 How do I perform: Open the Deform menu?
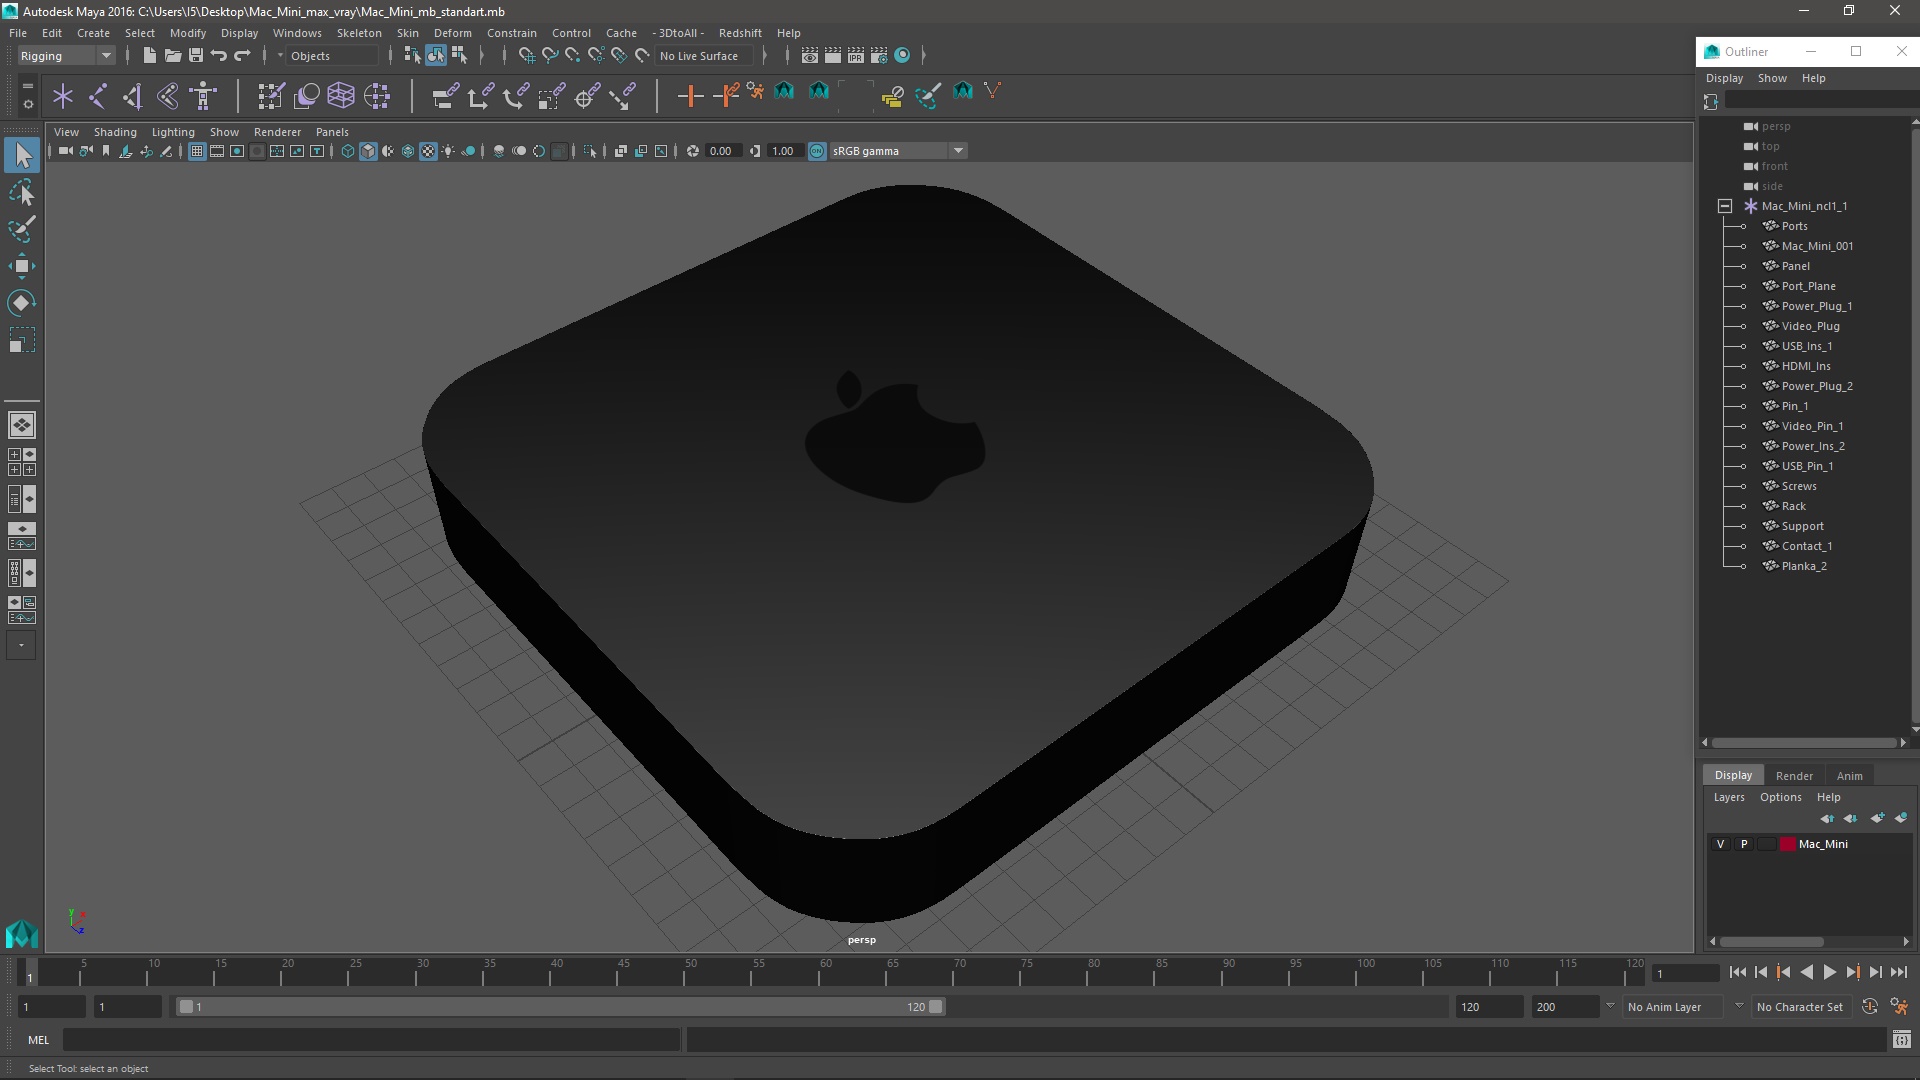click(x=452, y=33)
